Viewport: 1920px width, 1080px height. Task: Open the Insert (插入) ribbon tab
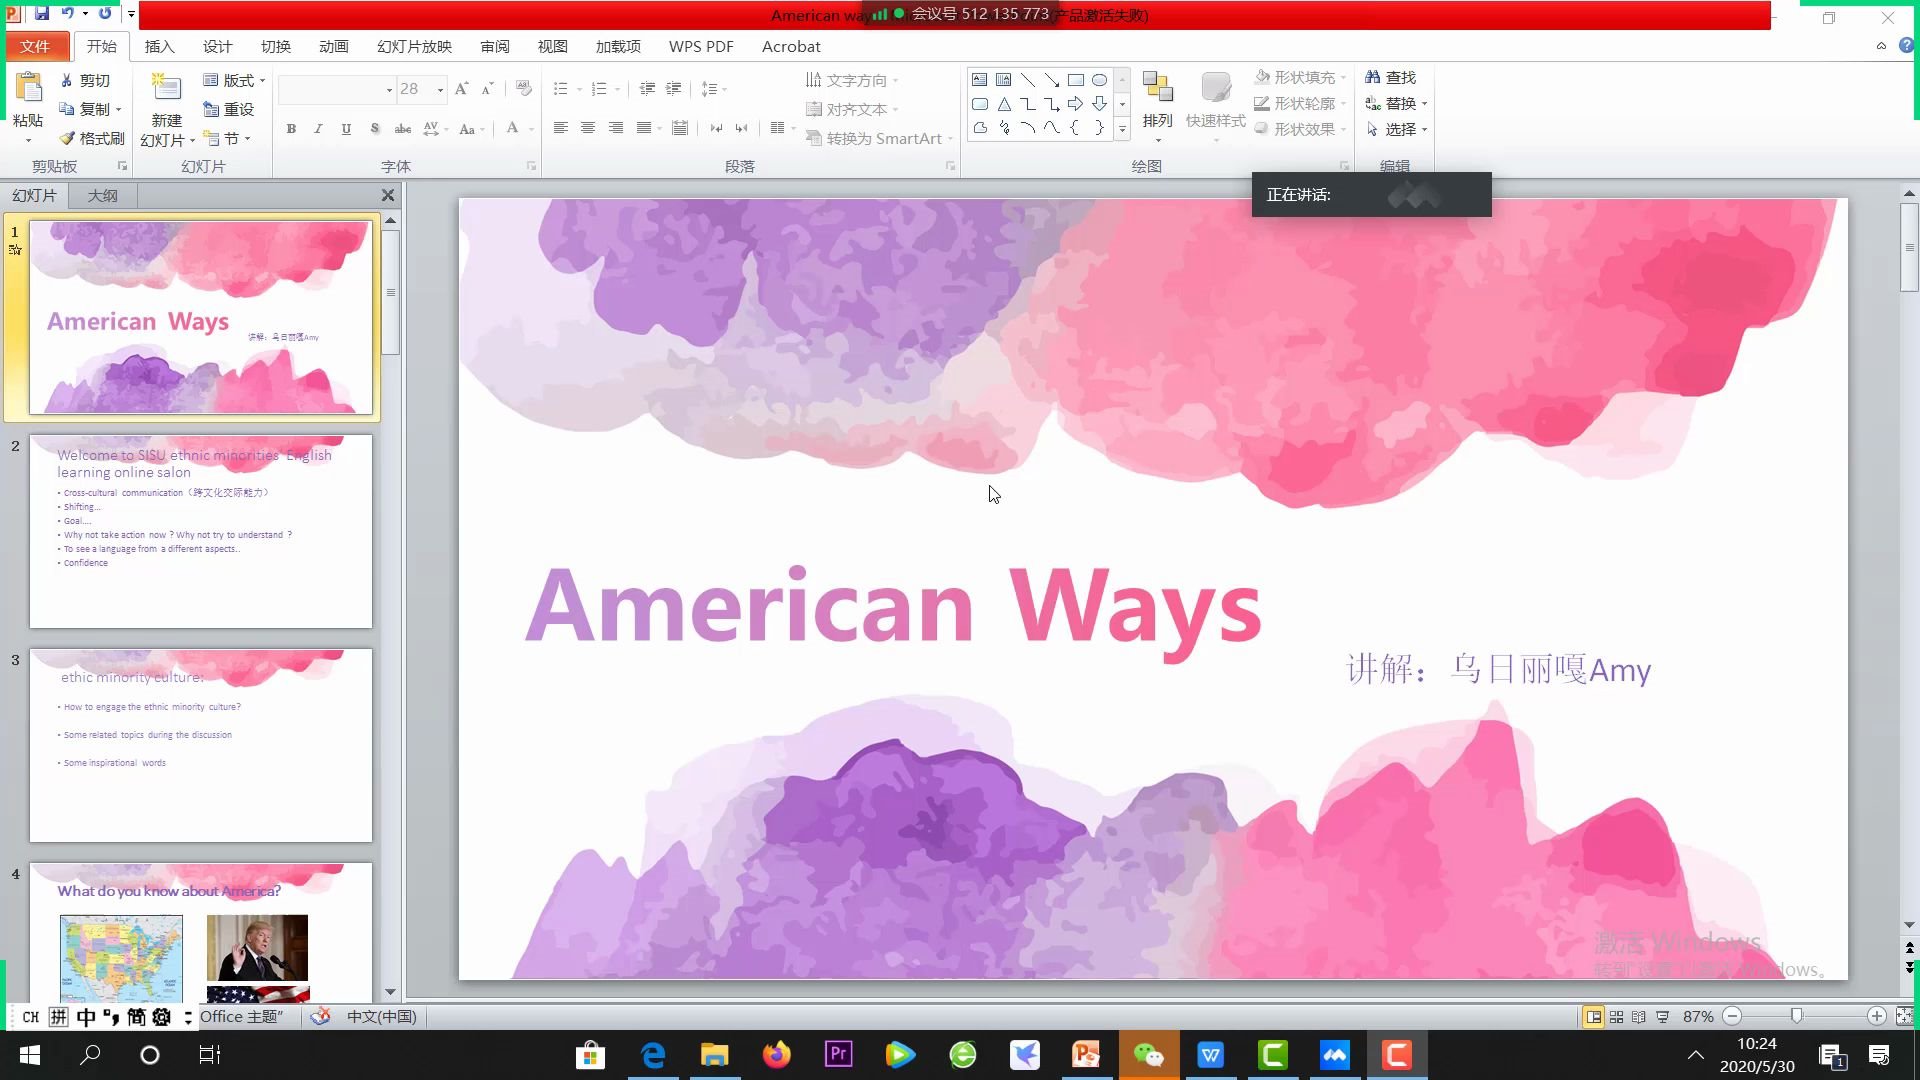click(159, 46)
